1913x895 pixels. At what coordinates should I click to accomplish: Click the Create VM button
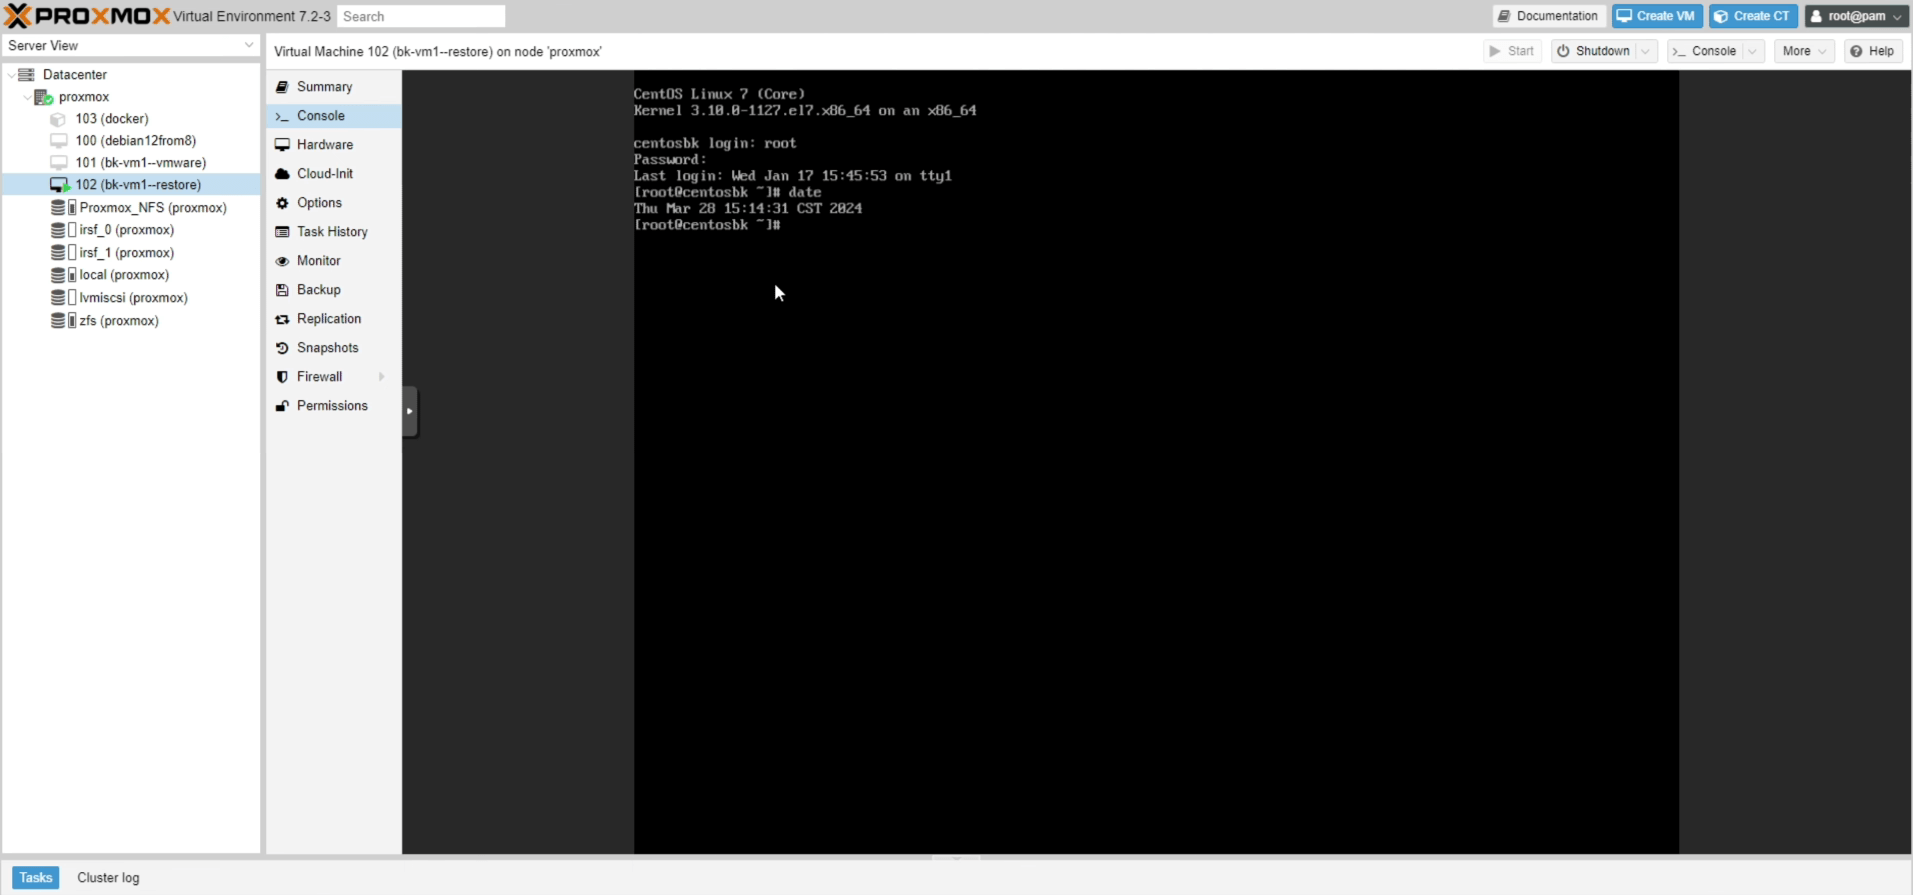pyautogui.click(x=1657, y=16)
